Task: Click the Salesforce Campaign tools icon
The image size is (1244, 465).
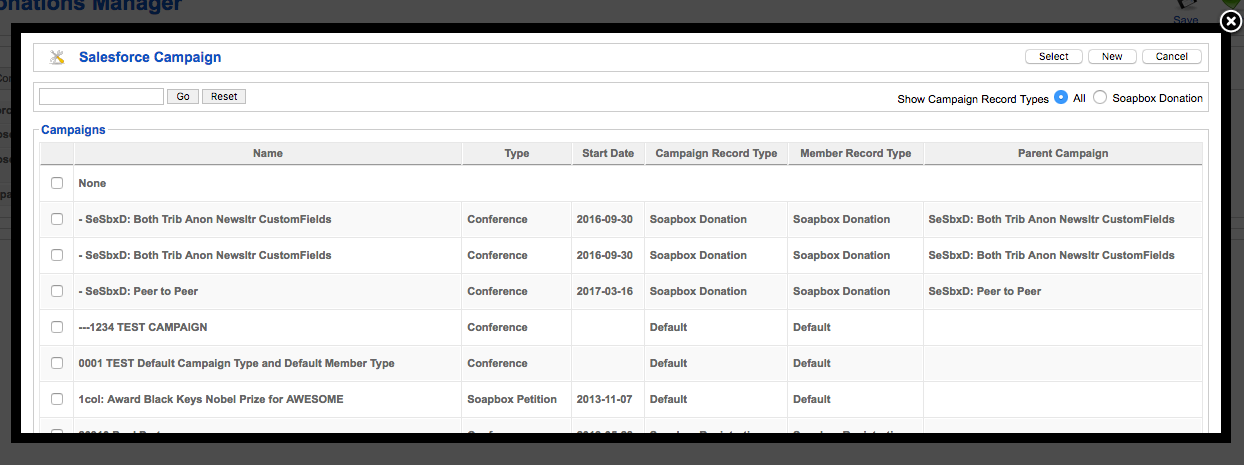Action: tap(57, 57)
